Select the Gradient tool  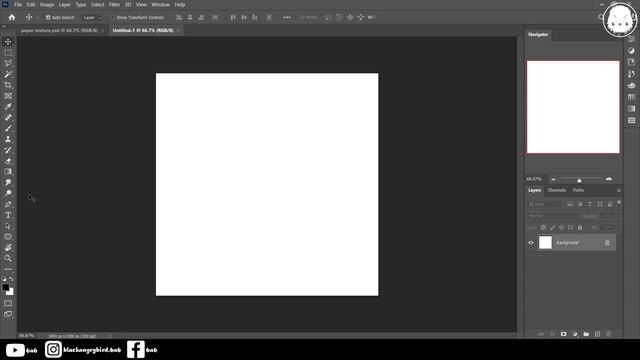tap(8, 171)
